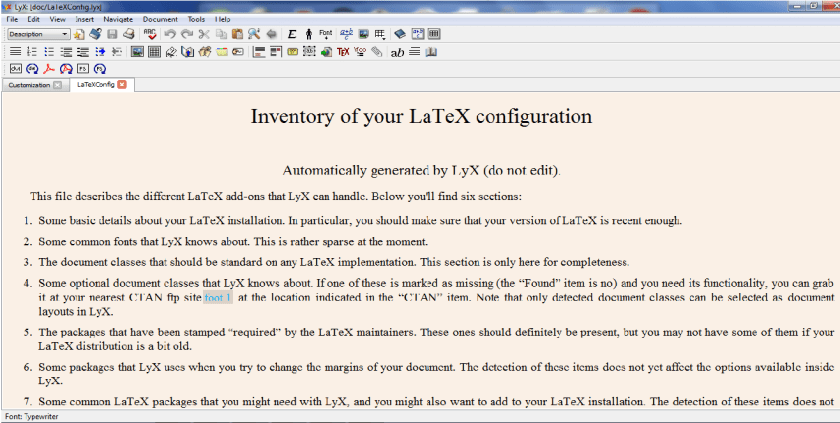Image resolution: width=840 pixels, height=423 pixels.
Task: Insert TeX code with the TeX icon
Action: pyautogui.click(x=343, y=52)
